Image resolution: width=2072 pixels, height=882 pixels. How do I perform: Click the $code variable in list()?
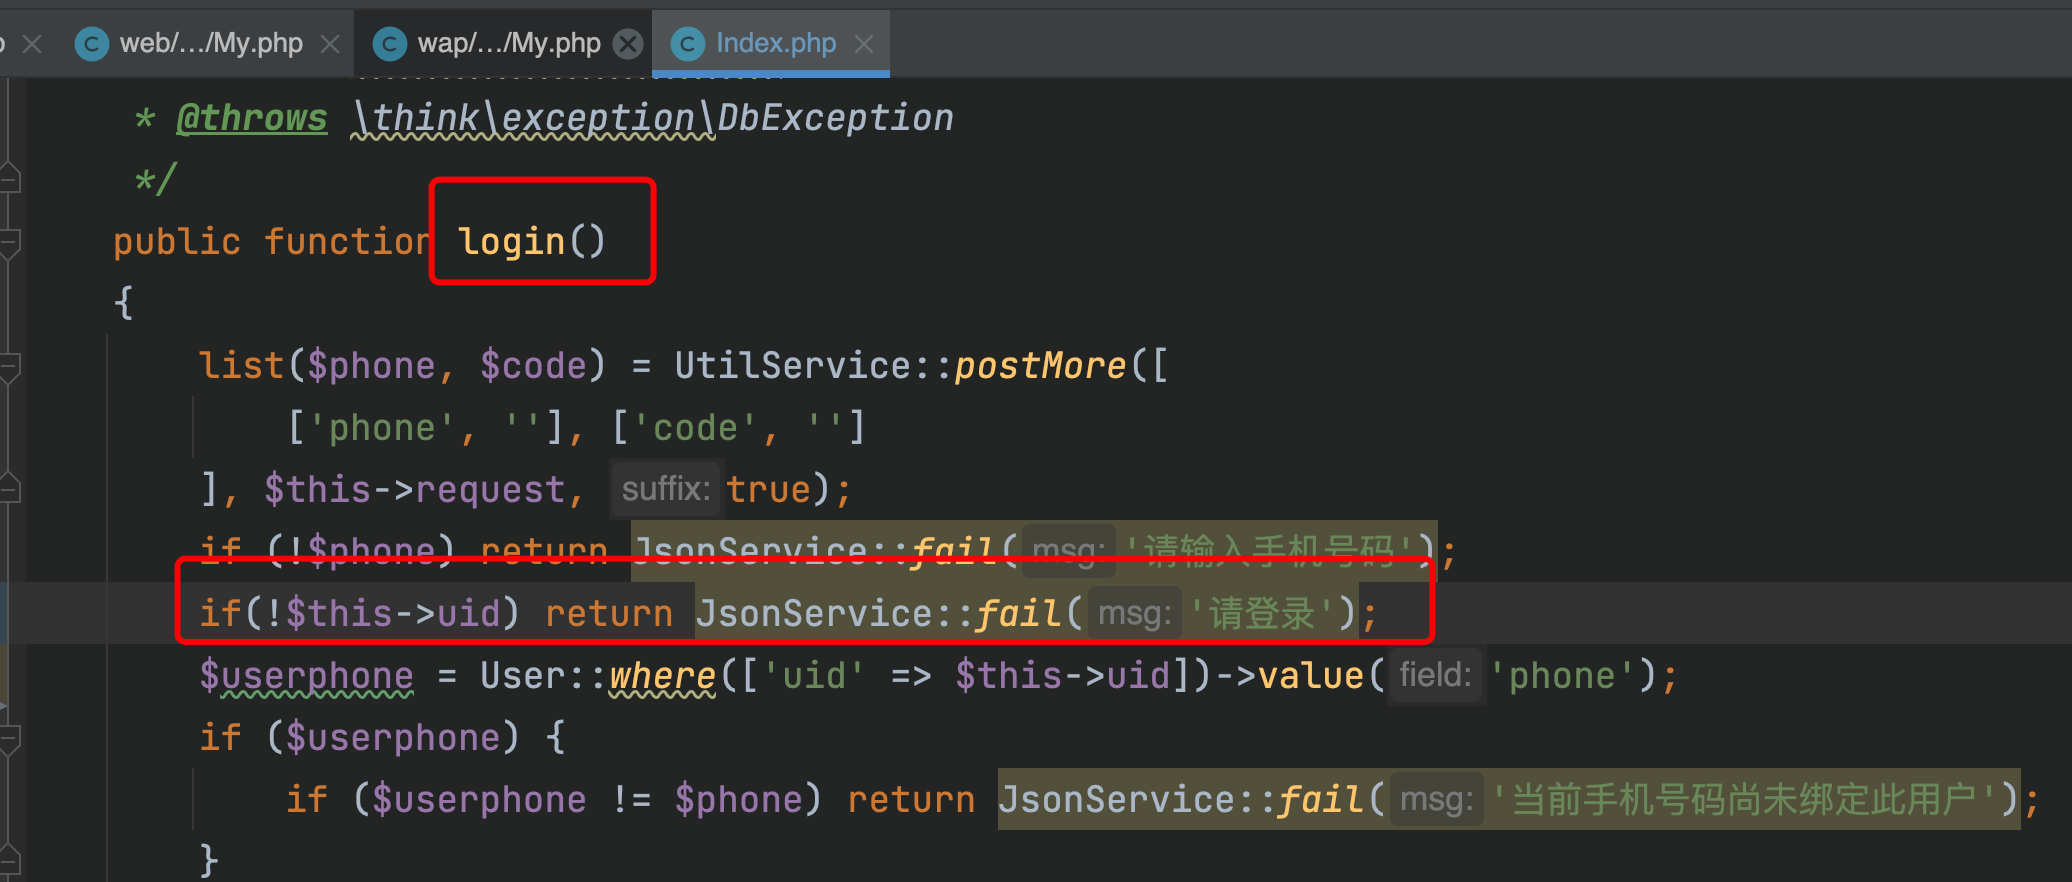tap(532, 366)
